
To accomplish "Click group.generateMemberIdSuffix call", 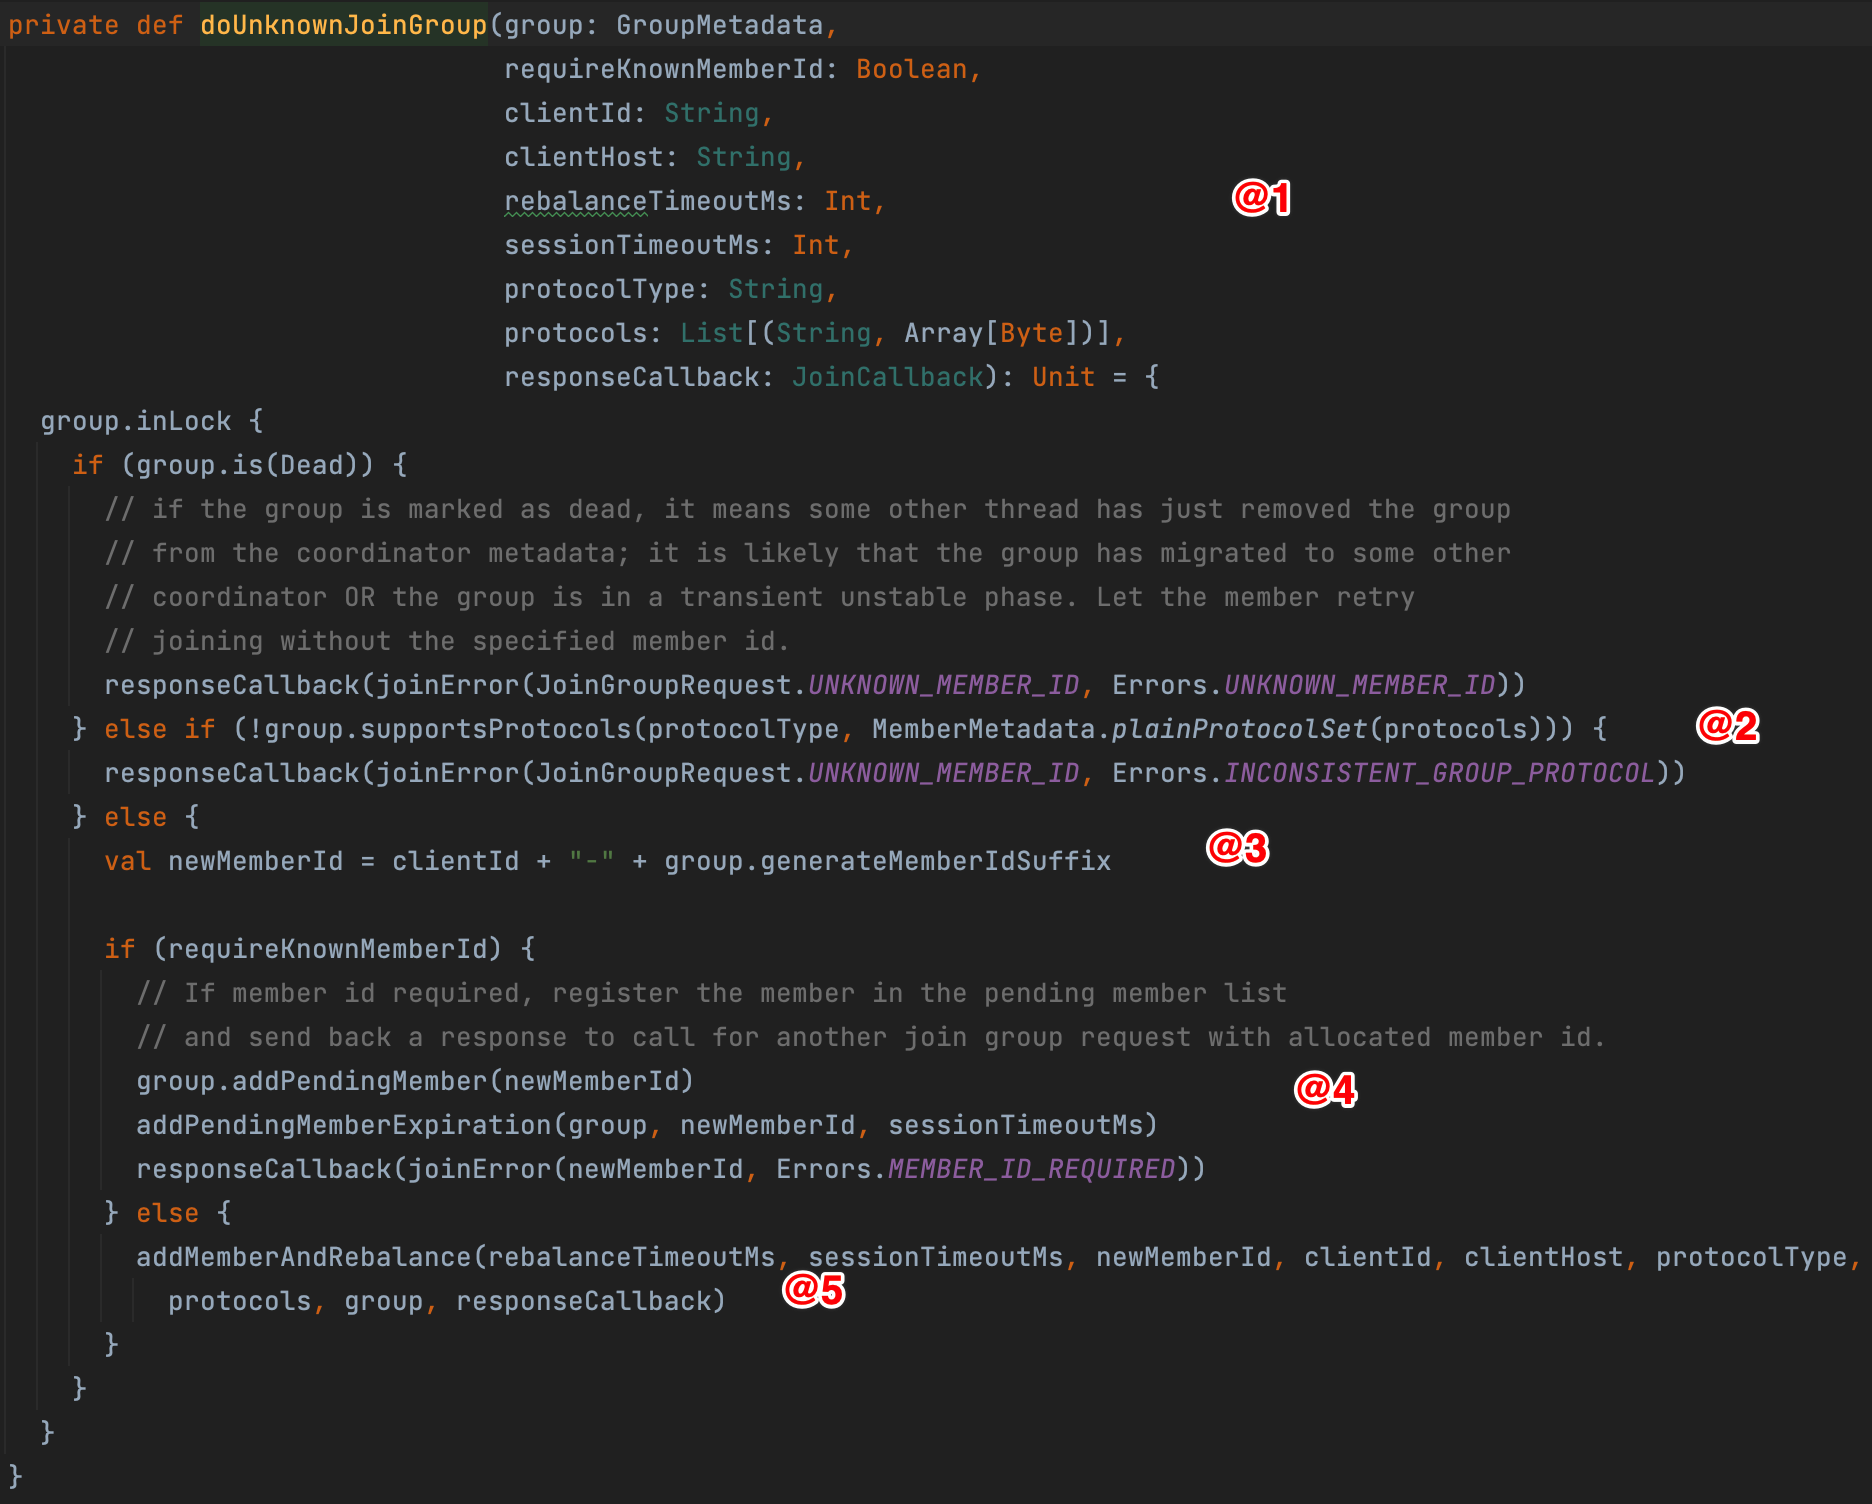I will pos(887,861).
